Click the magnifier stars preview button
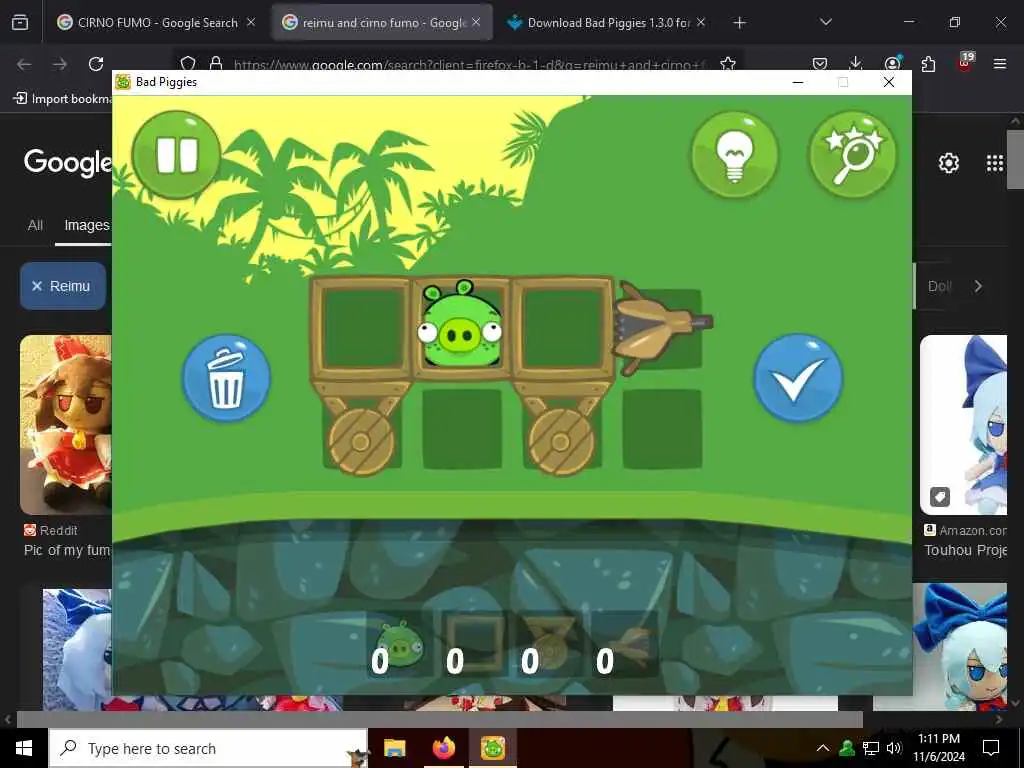Viewport: 1024px width, 768px height. pos(853,155)
